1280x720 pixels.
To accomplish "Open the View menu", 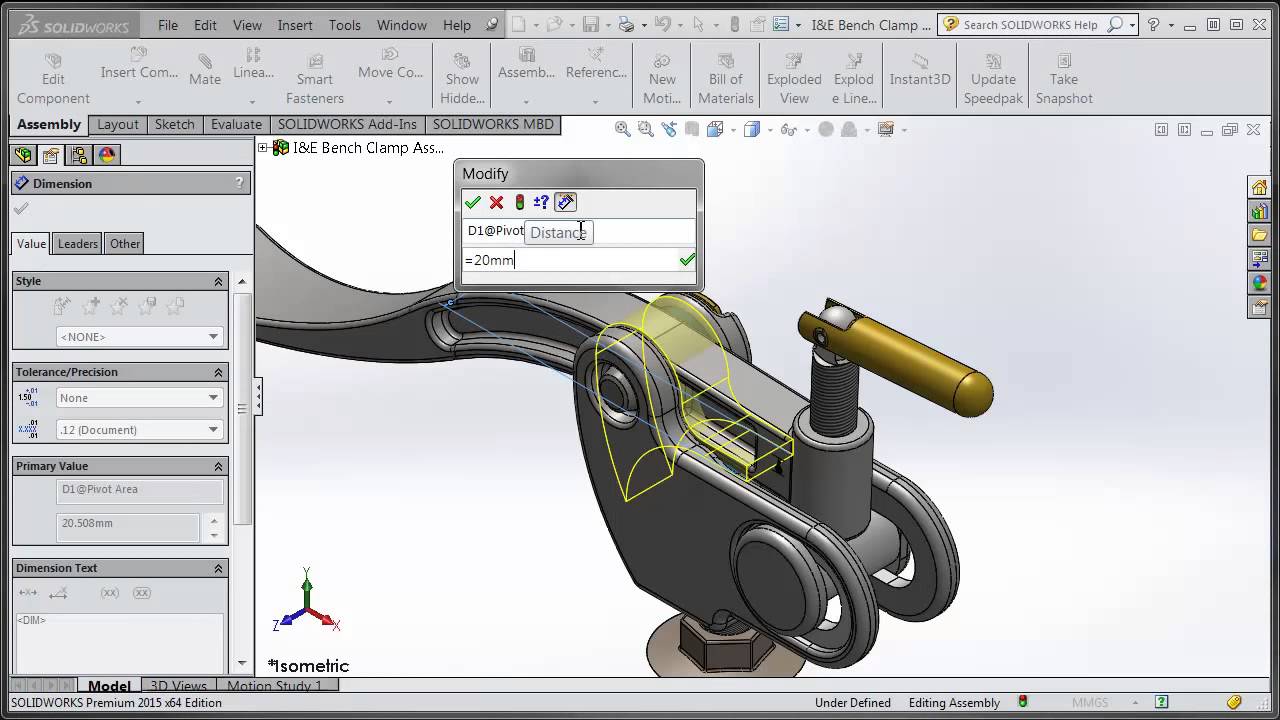I will click(x=247, y=25).
